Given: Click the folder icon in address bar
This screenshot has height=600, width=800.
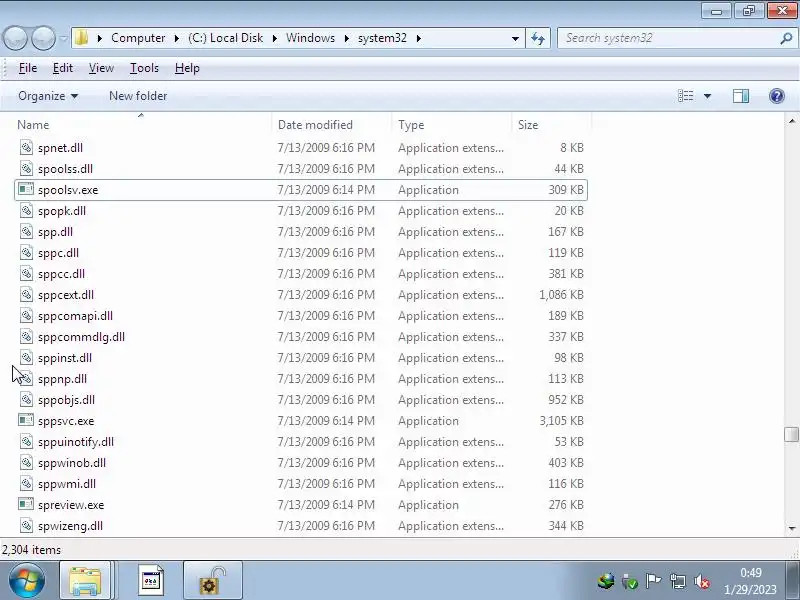Looking at the screenshot, I should (x=81, y=38).
